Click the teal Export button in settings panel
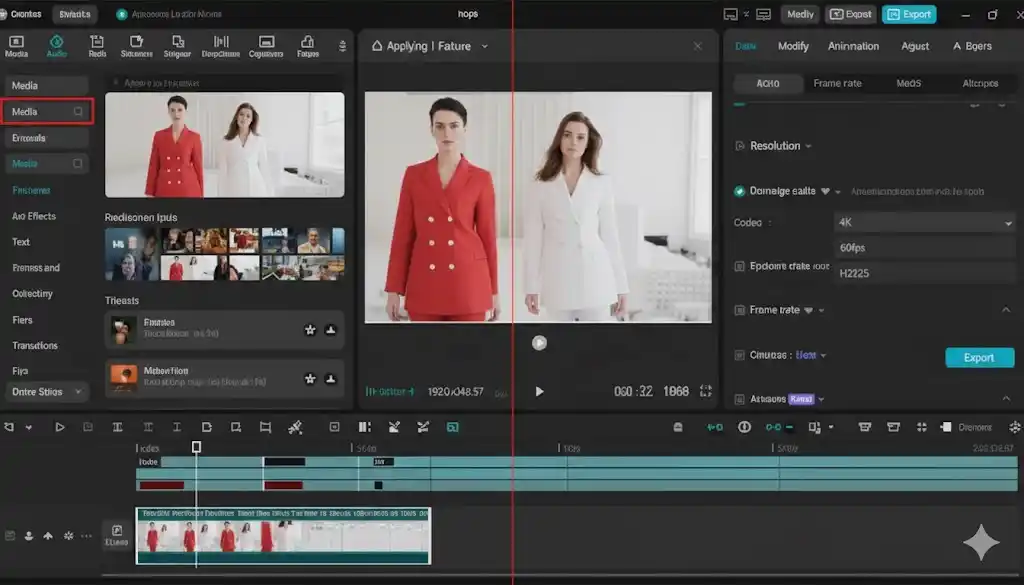The height and width of the screenshot is (585, 1024). (x=979, y=358)
